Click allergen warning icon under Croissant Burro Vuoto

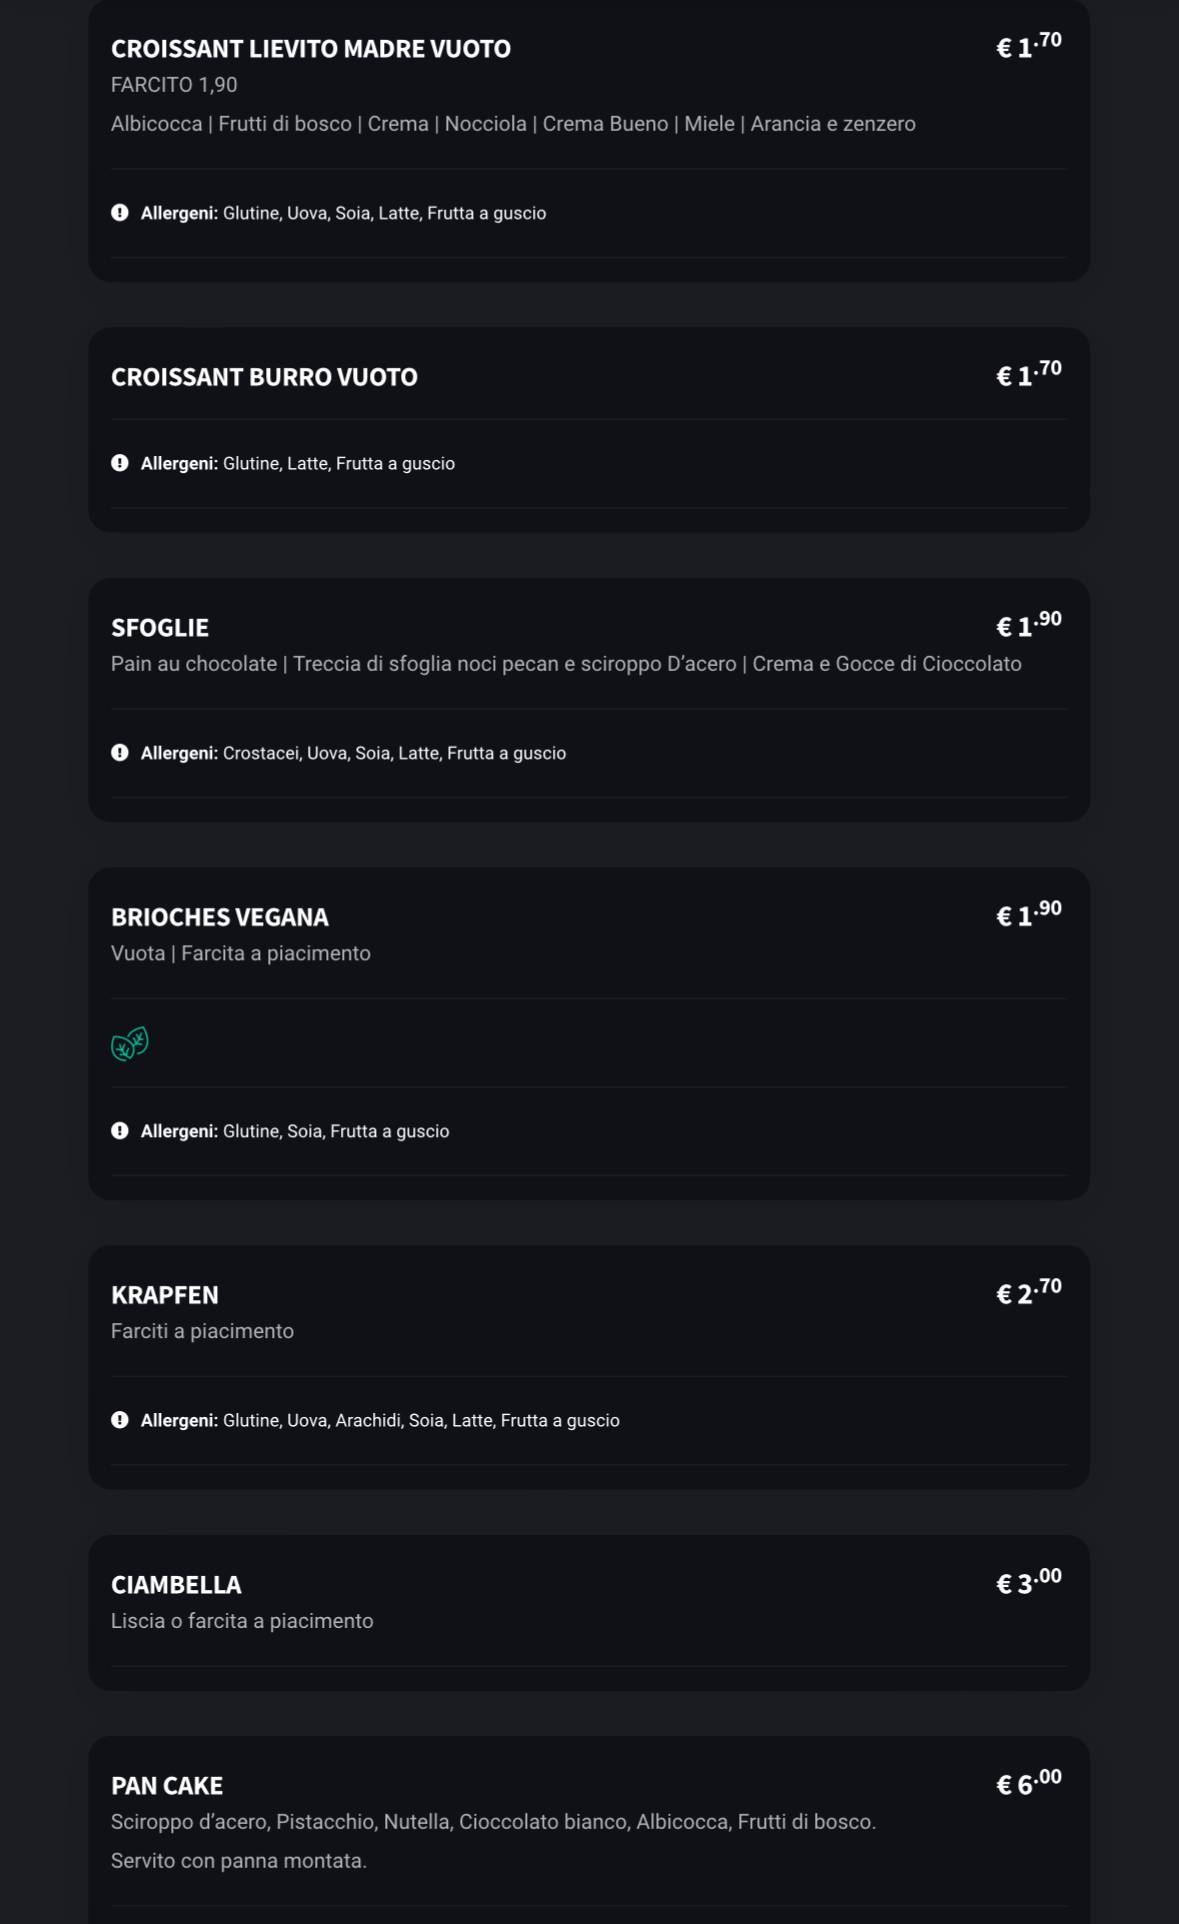point(120,463)
